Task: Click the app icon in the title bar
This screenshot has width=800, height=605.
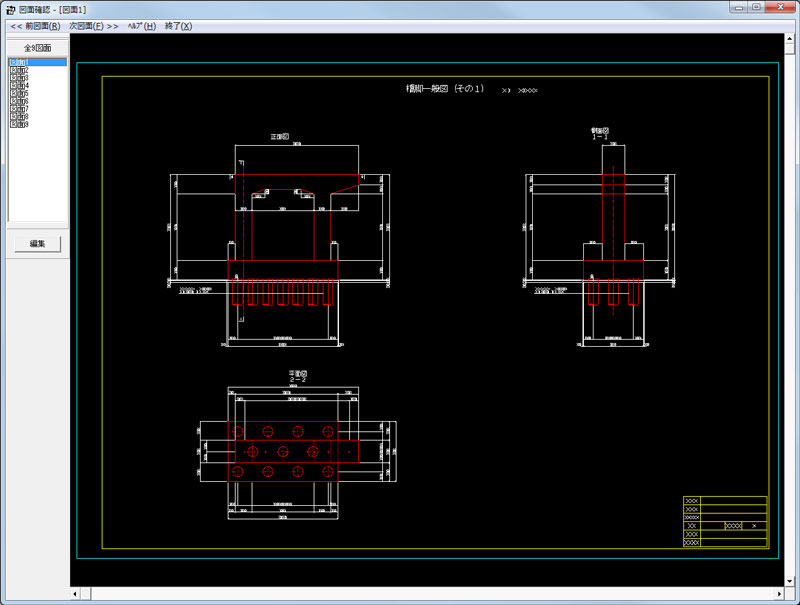Action: (x=10, y=10)
